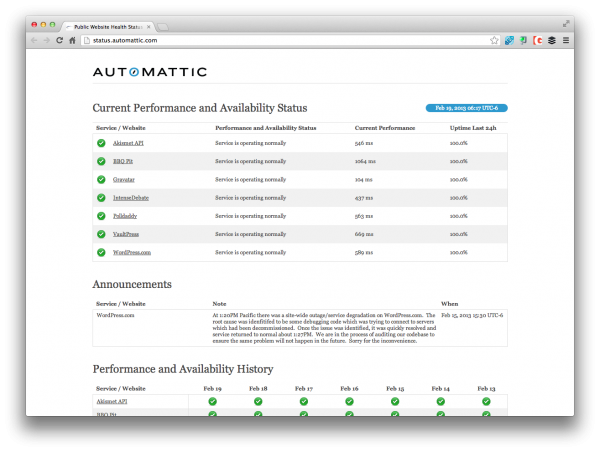Open the IntenseDebate link

pyautogui.click(x=131, y=198)
